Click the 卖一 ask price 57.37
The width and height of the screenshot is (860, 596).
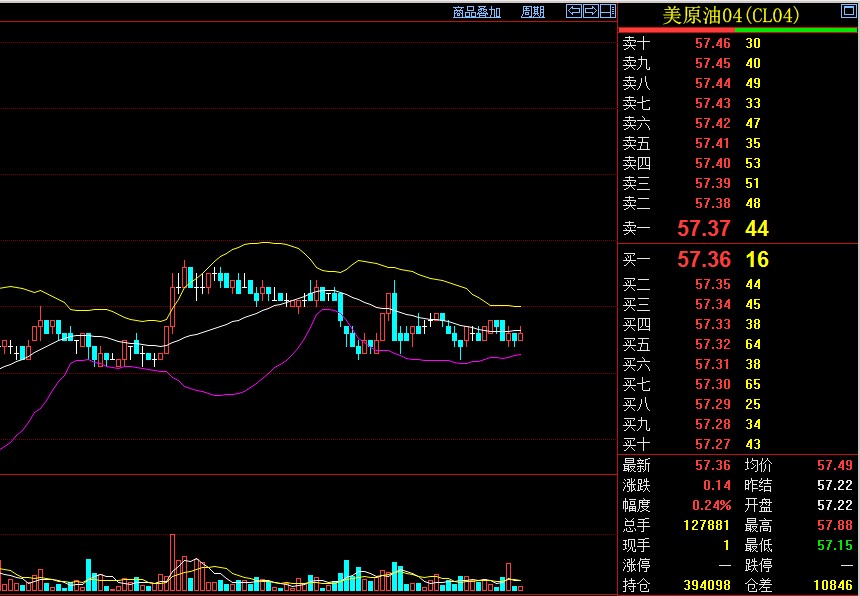click(704, 228)
